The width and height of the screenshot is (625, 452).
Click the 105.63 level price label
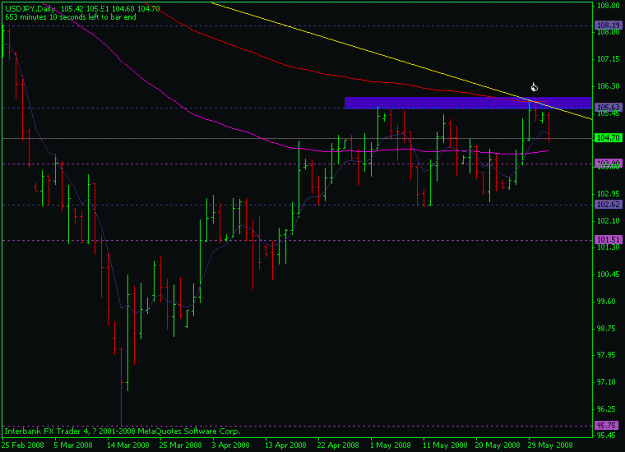(608, 107)
